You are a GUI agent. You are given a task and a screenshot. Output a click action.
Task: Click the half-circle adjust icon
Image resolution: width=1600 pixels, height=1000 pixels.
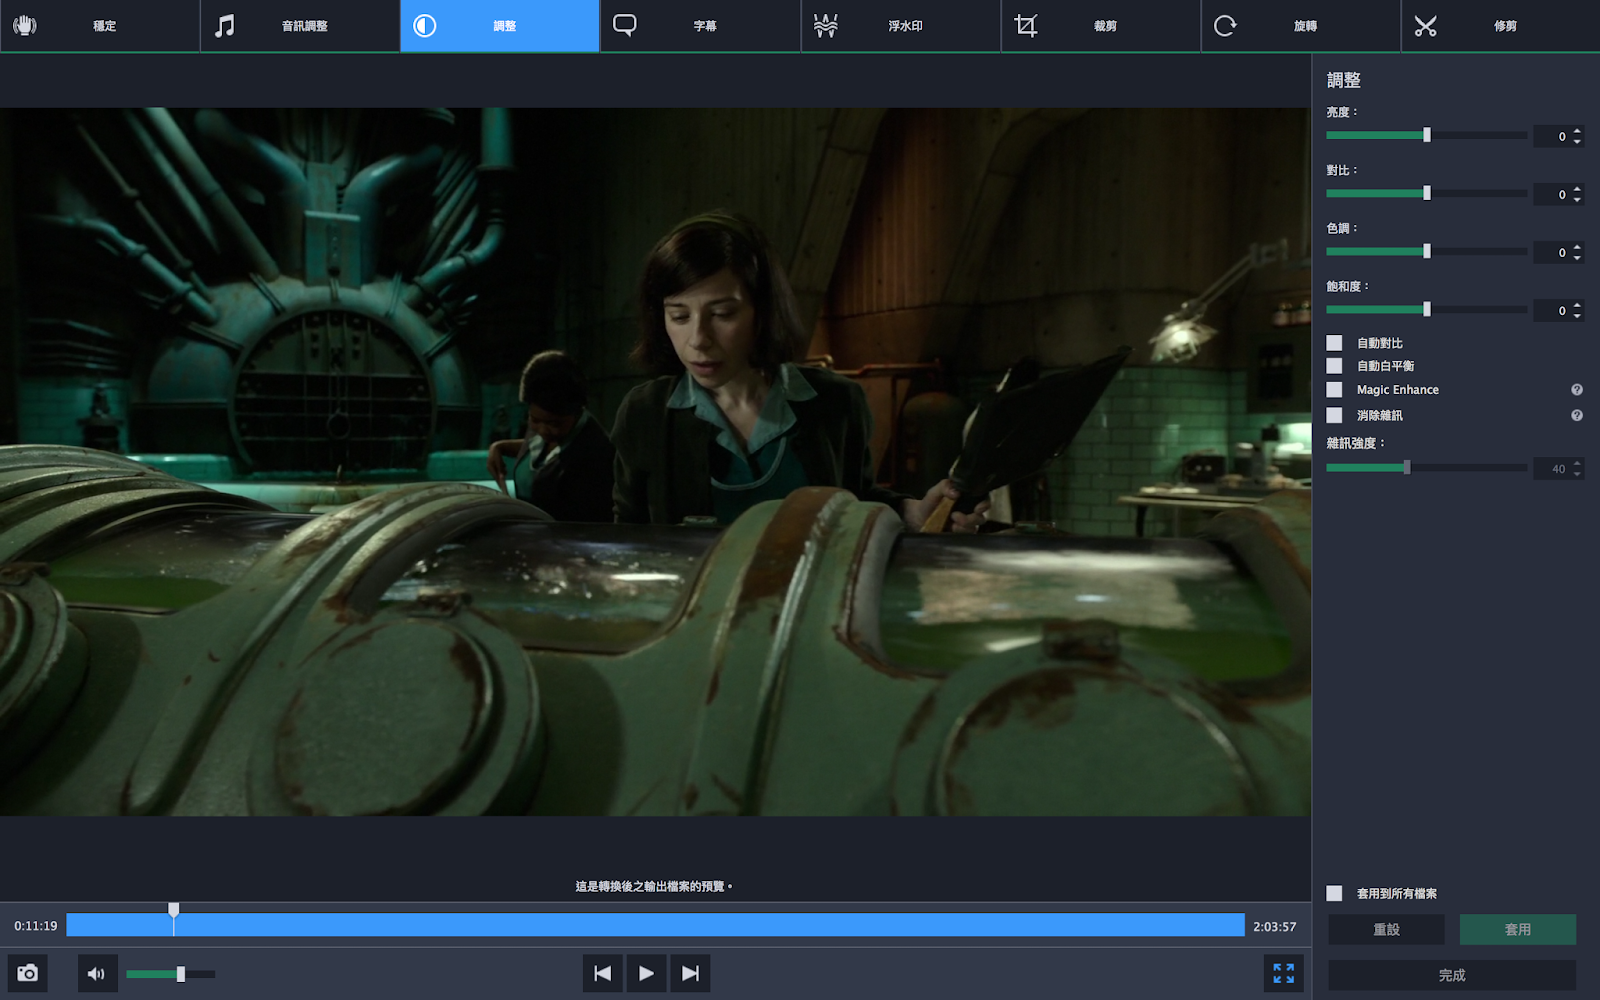click(425, 25)
